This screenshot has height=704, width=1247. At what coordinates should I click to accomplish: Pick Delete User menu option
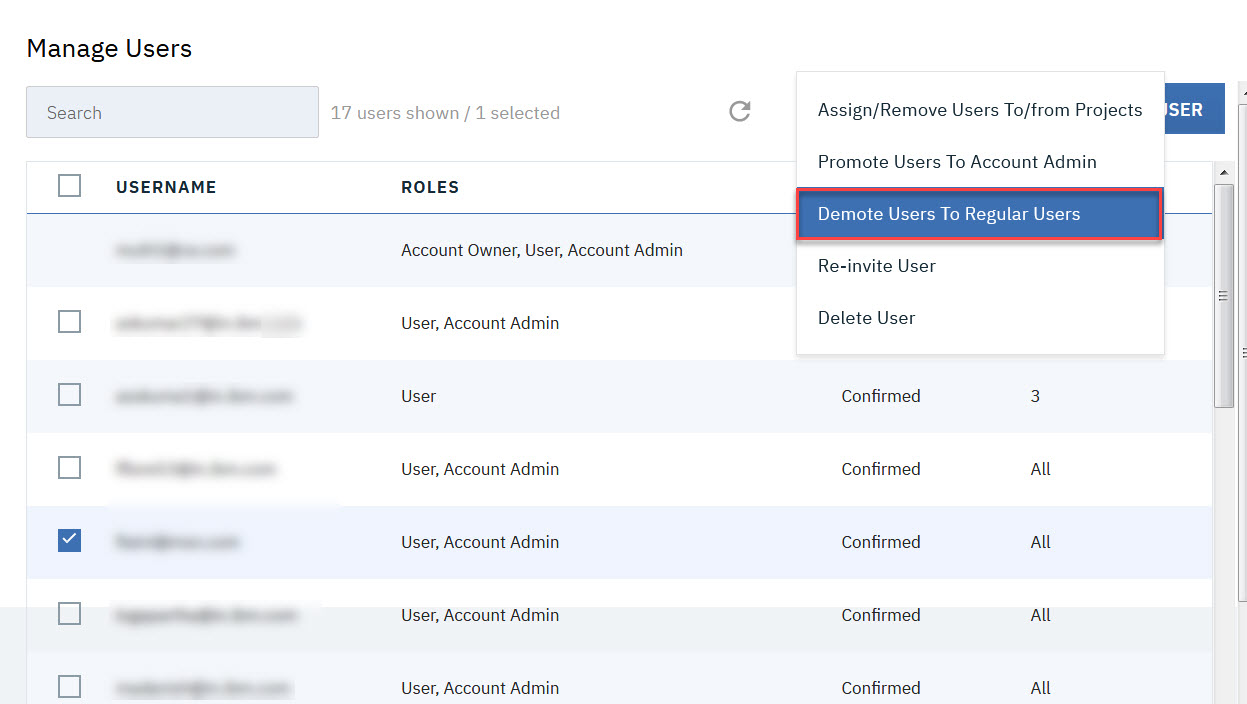866,318
